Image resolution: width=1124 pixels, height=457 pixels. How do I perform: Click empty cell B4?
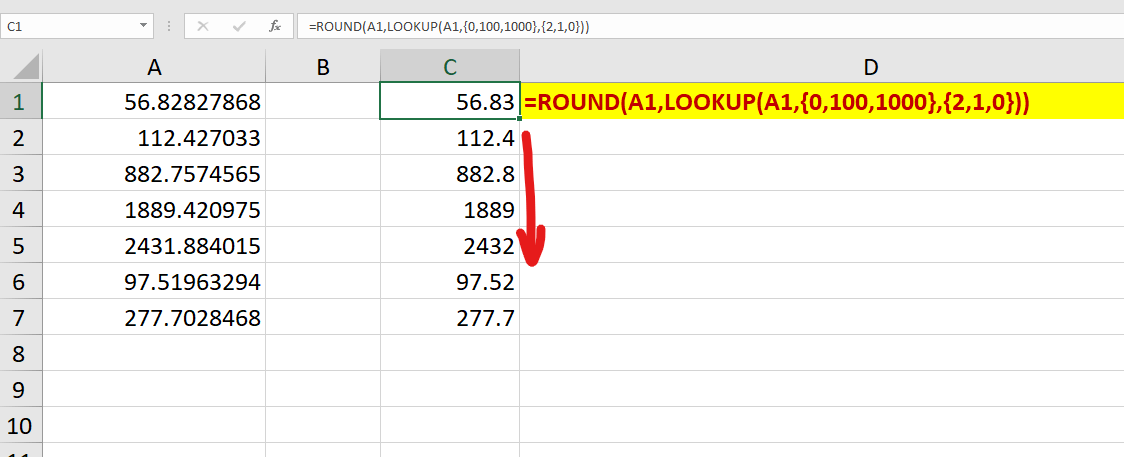(323, 208)
